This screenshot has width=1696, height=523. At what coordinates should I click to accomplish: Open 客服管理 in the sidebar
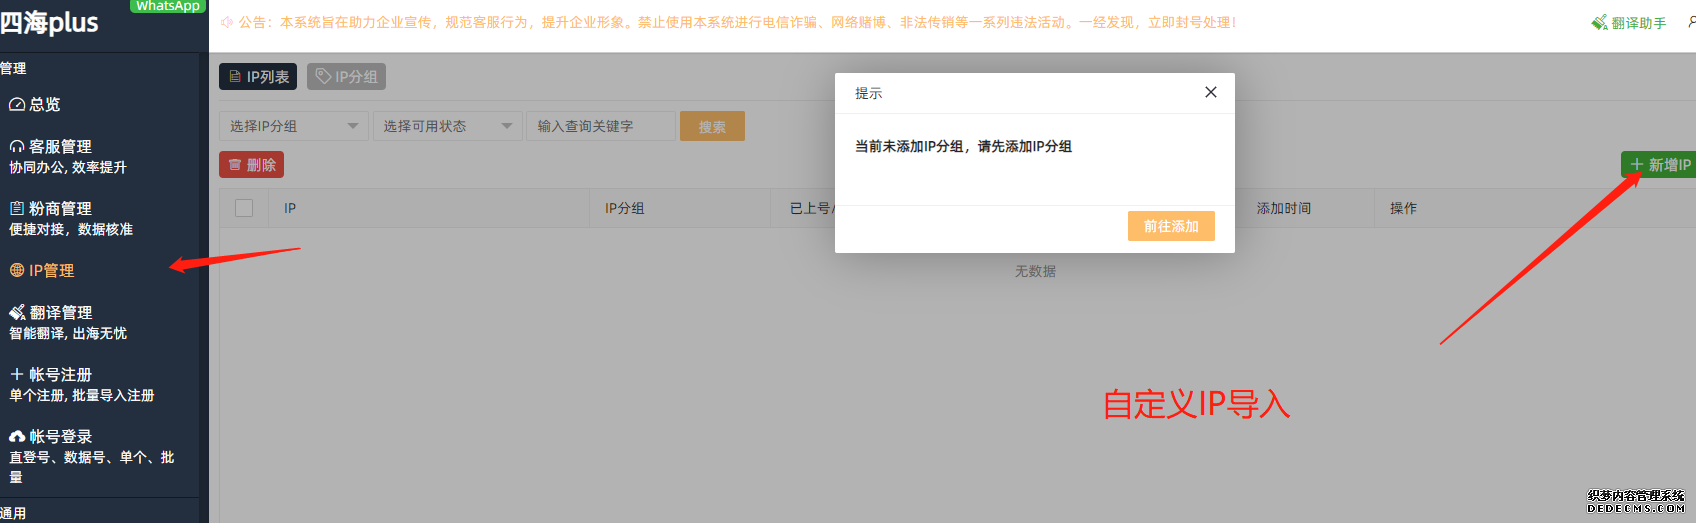point(60,147)
